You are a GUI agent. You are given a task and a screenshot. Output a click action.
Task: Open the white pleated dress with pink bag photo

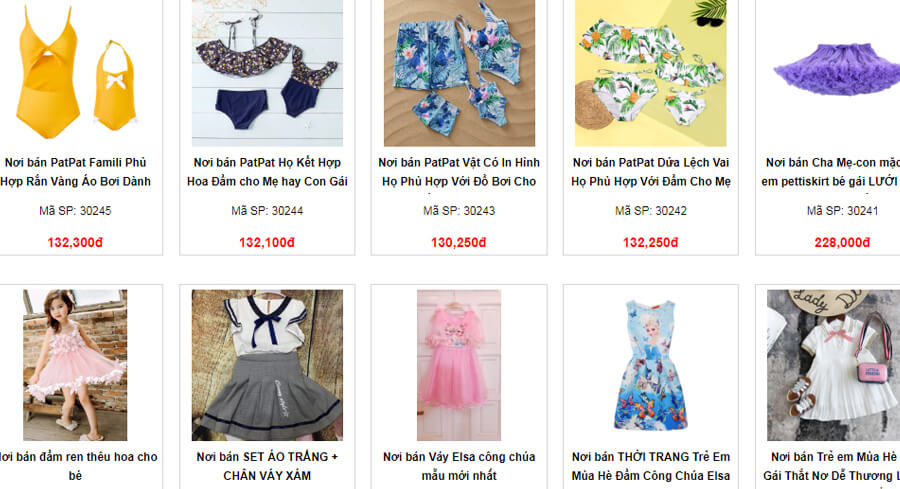(833, 365)
